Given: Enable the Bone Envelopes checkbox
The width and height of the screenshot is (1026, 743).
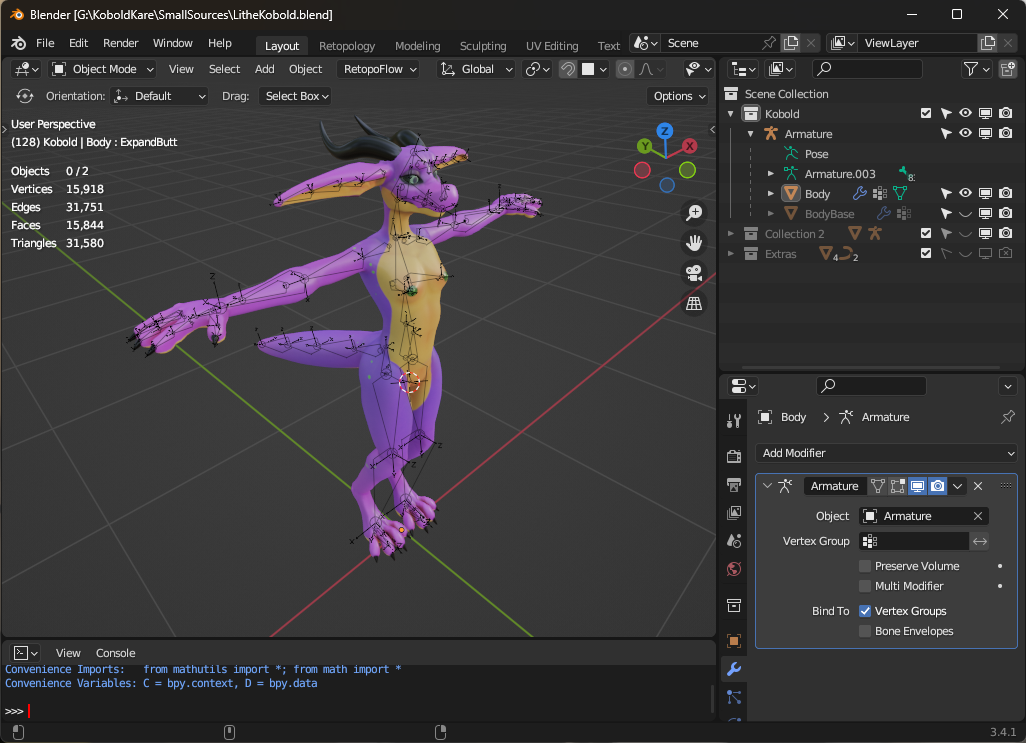Looking at the screenshot, I should pos(865,631).
